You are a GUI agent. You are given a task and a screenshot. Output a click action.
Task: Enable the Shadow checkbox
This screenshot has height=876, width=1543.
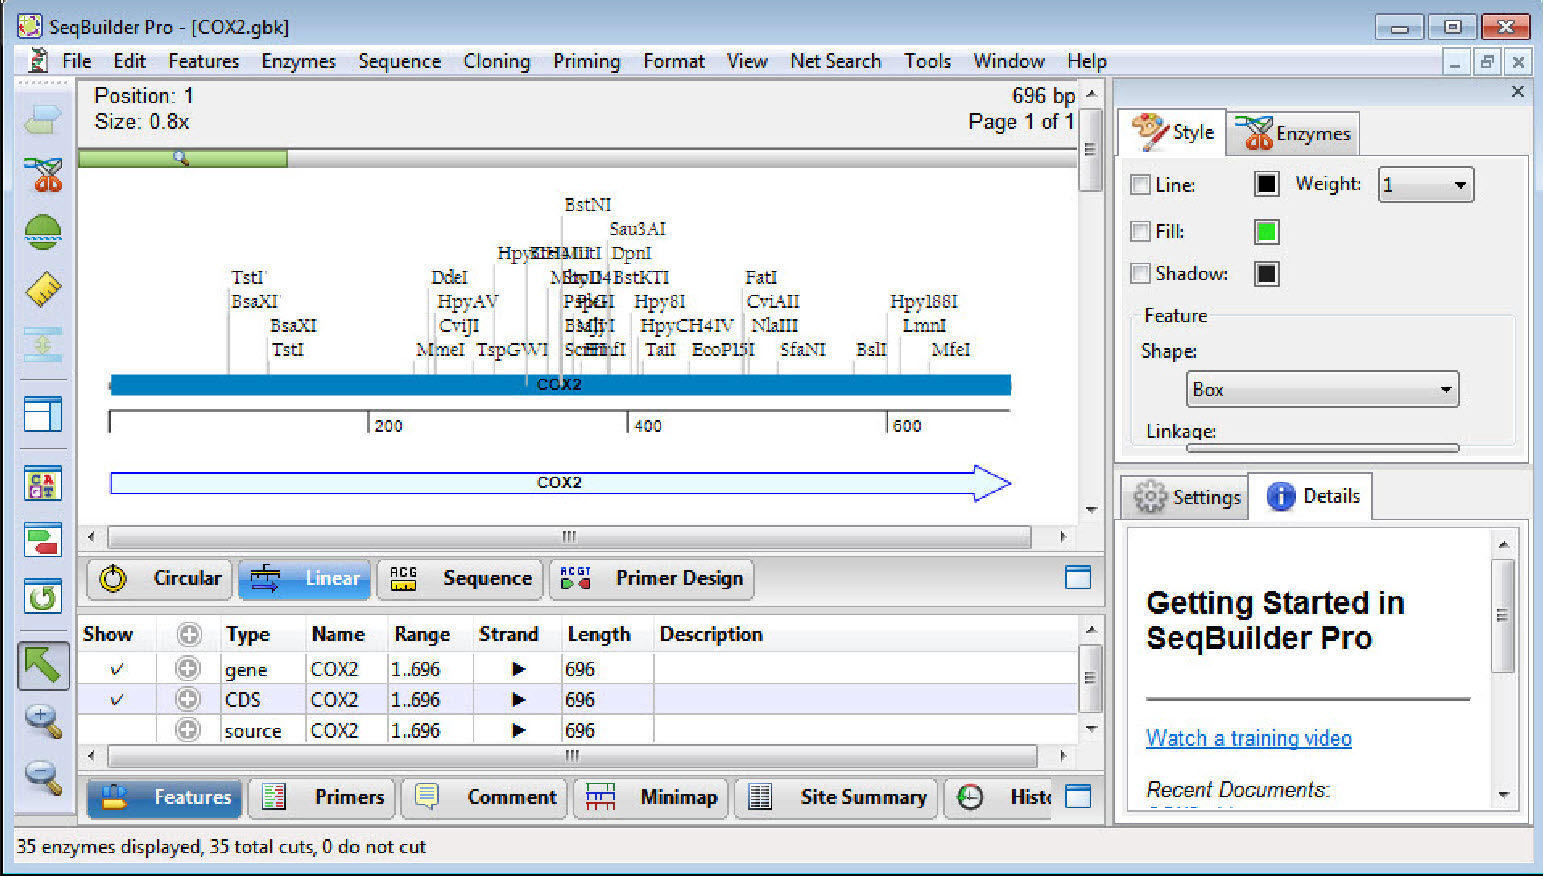coord(1140,273)
